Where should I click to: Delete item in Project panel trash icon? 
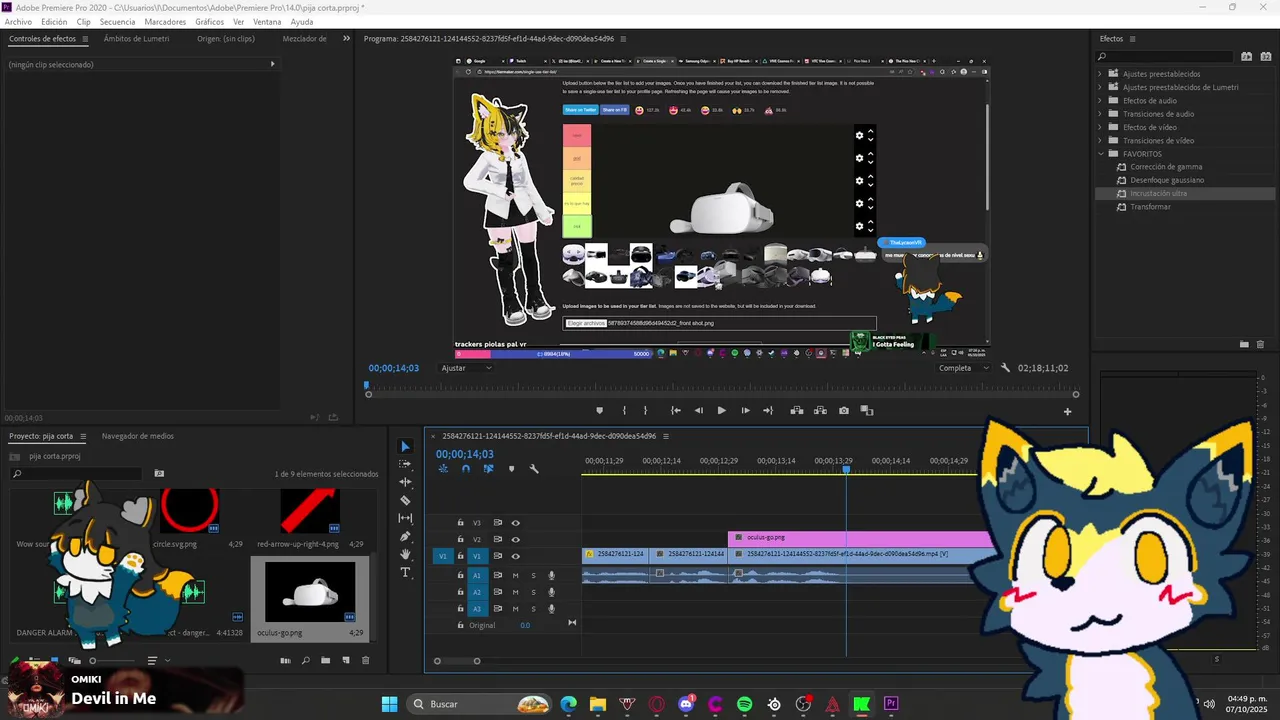(365, 660)
